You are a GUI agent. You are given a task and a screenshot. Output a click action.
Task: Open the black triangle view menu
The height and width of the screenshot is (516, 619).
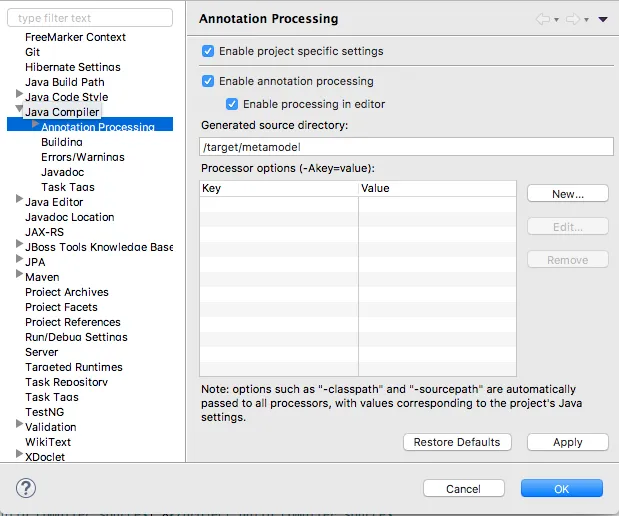pyautogui.click(x=603, y=20)
